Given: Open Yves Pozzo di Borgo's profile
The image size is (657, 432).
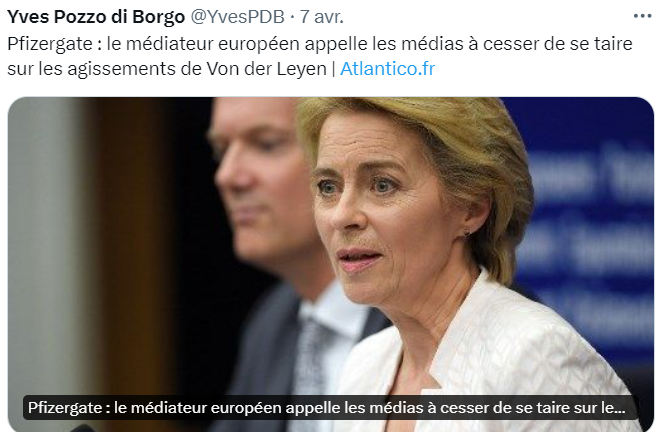Looking at the screenshot, I should [96, 17].
